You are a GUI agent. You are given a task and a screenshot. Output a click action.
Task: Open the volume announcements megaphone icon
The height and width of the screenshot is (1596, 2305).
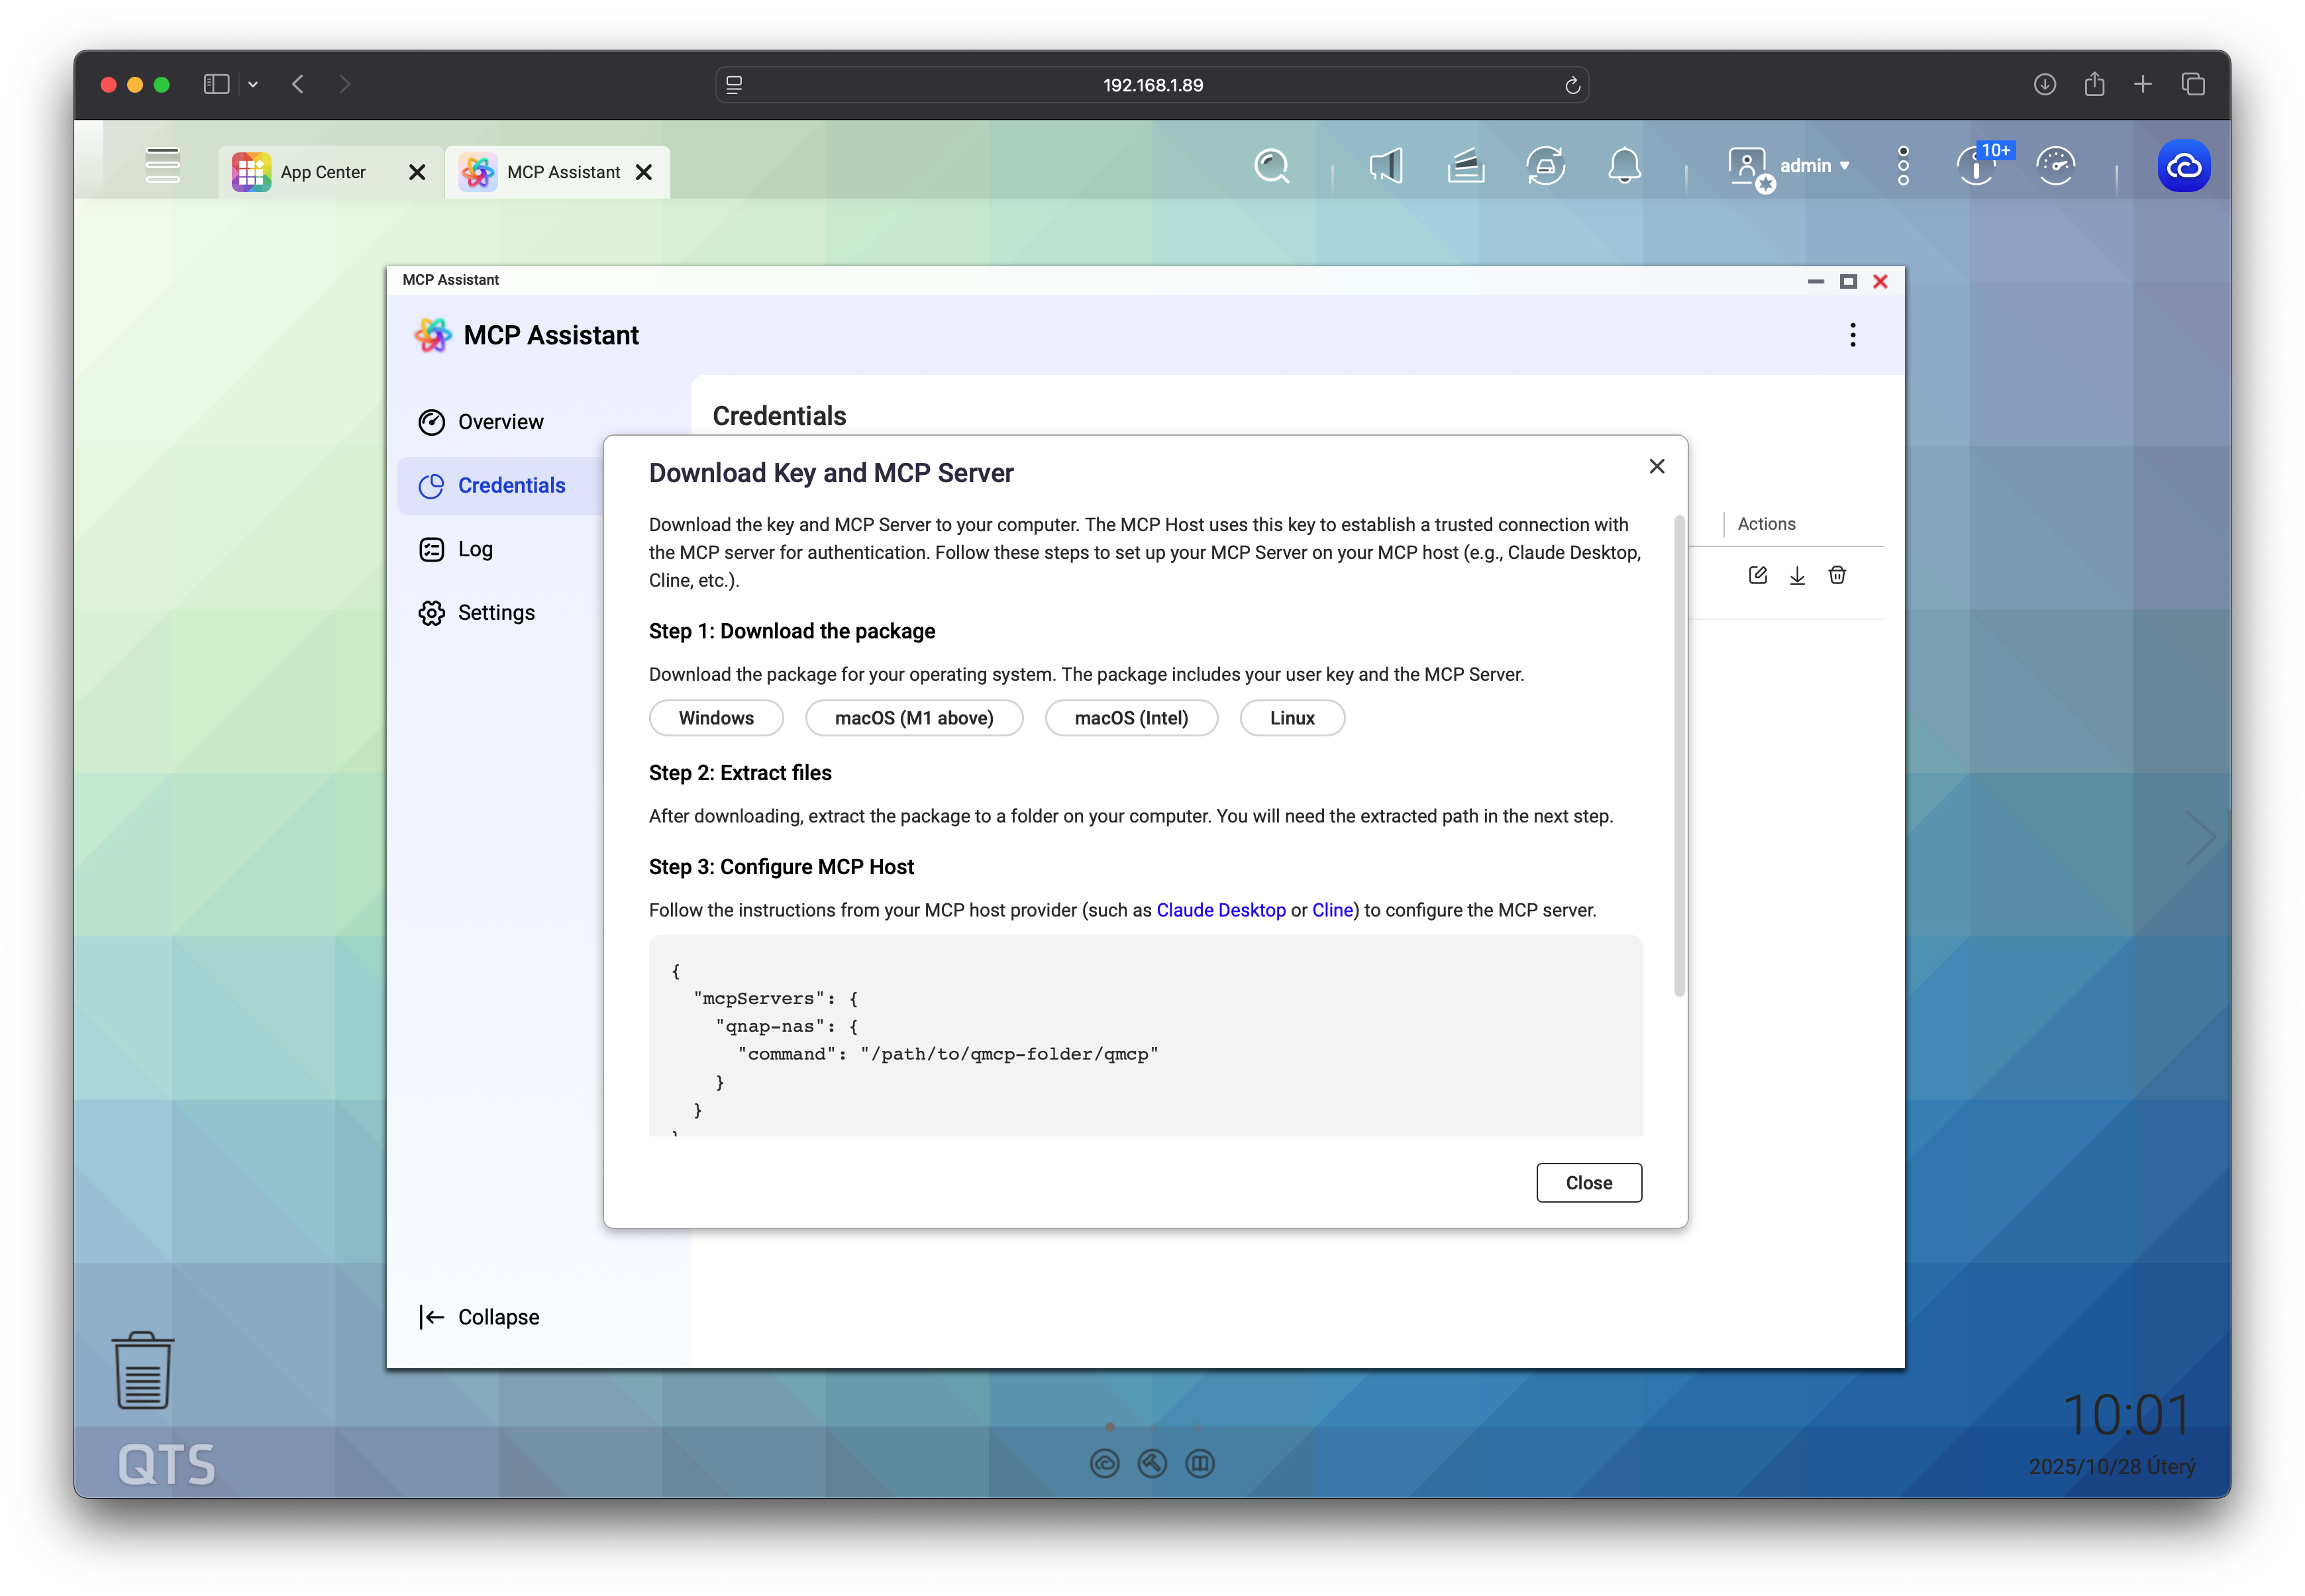1386,166
